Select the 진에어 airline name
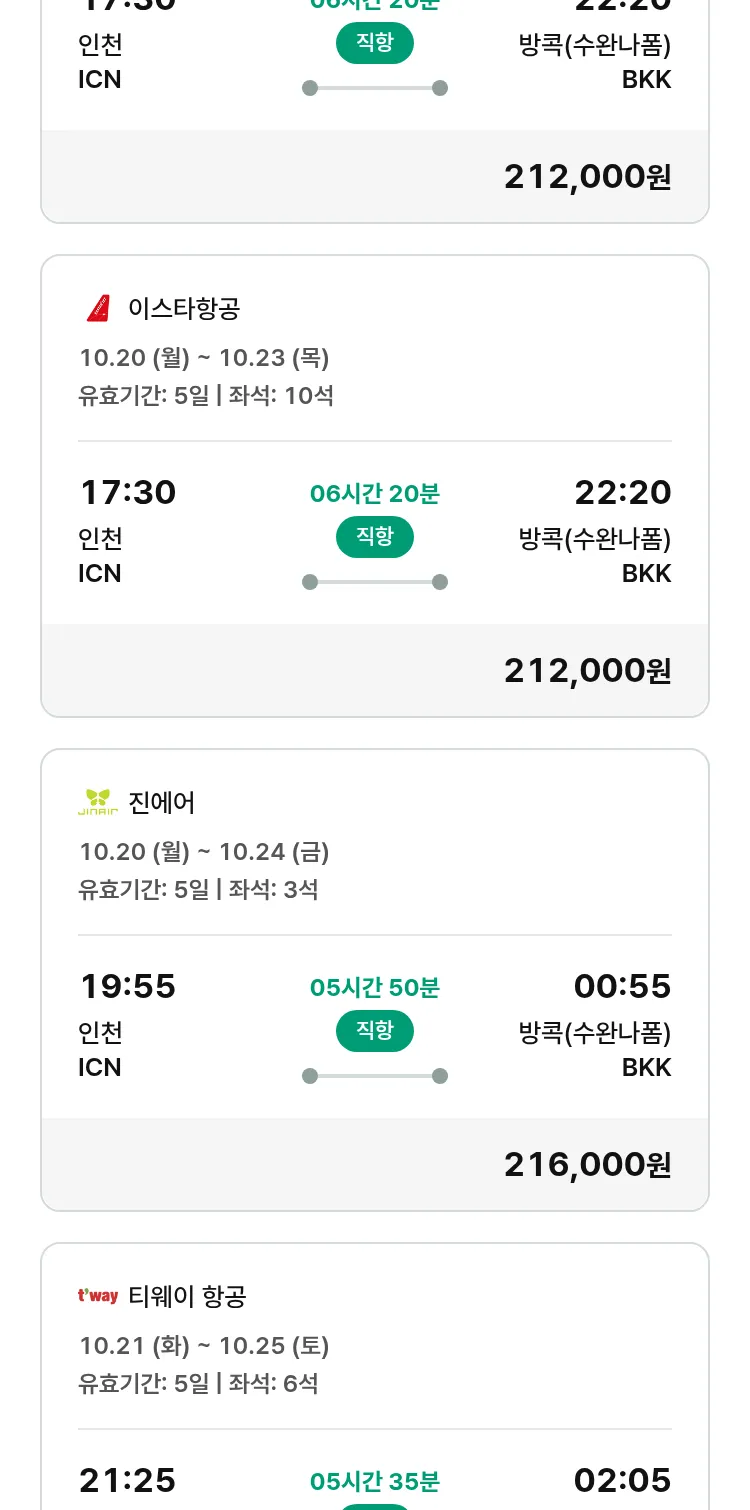Screen dimensions: 750x1510 coord(162,802)
